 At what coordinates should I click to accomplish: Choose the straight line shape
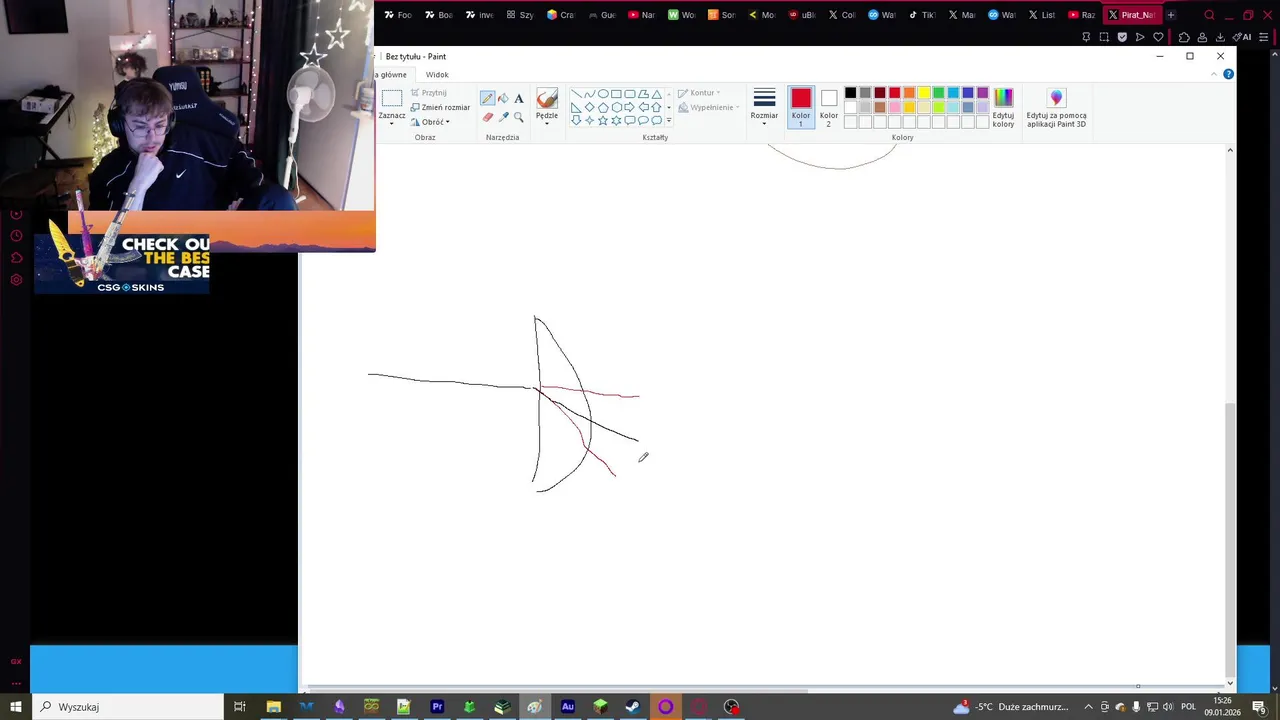click(576, 94)
